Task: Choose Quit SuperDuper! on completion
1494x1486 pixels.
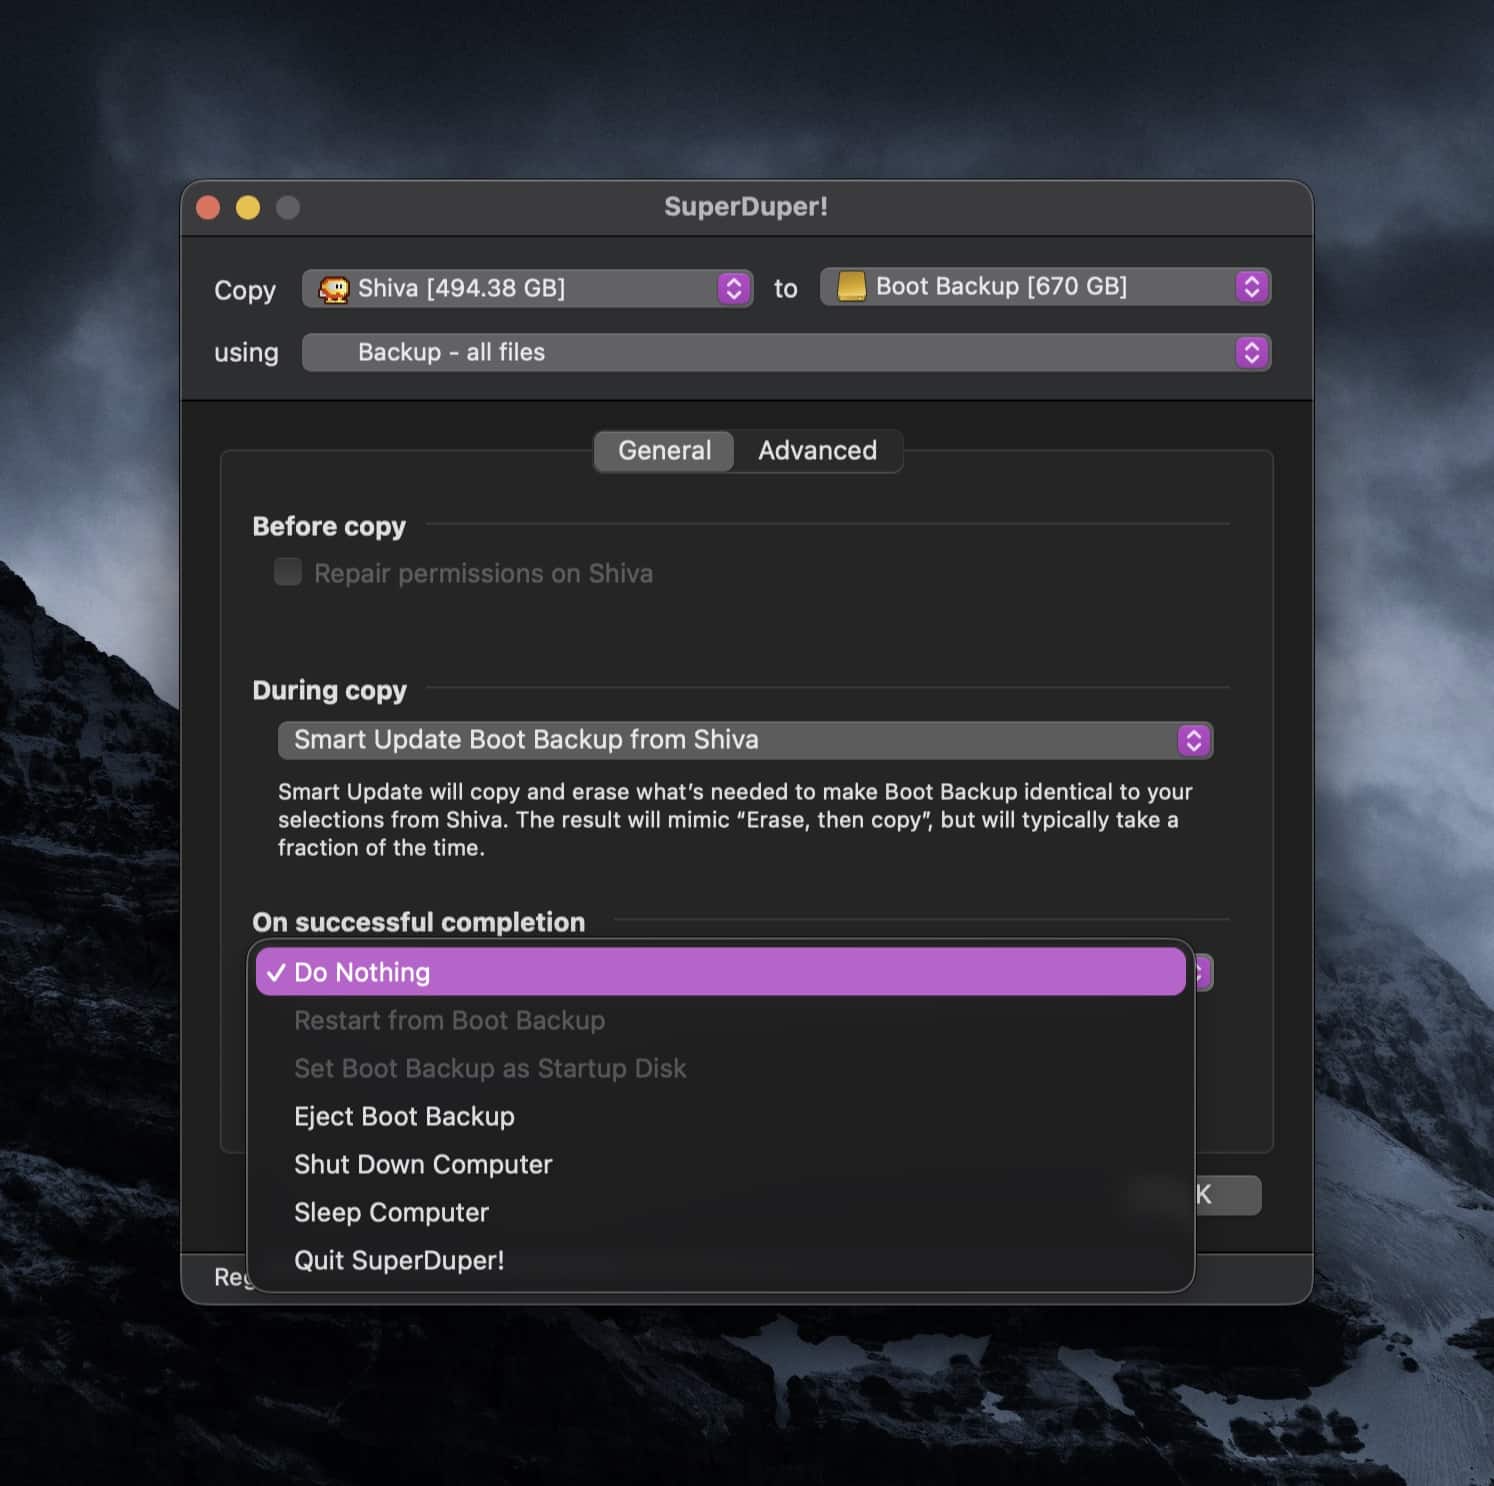Action: pyautogui.click(x=399, y=1260)
